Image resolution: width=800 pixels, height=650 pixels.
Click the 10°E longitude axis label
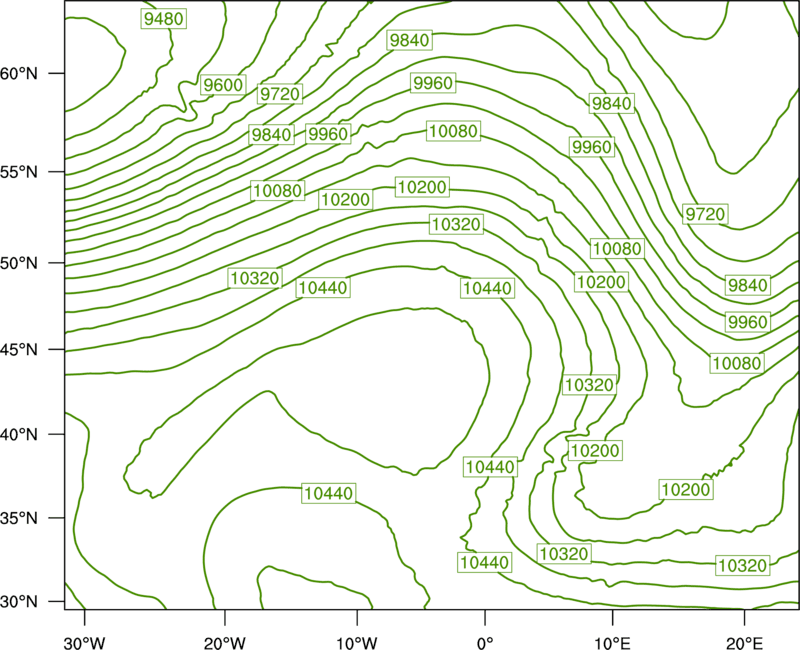[612, 643]
